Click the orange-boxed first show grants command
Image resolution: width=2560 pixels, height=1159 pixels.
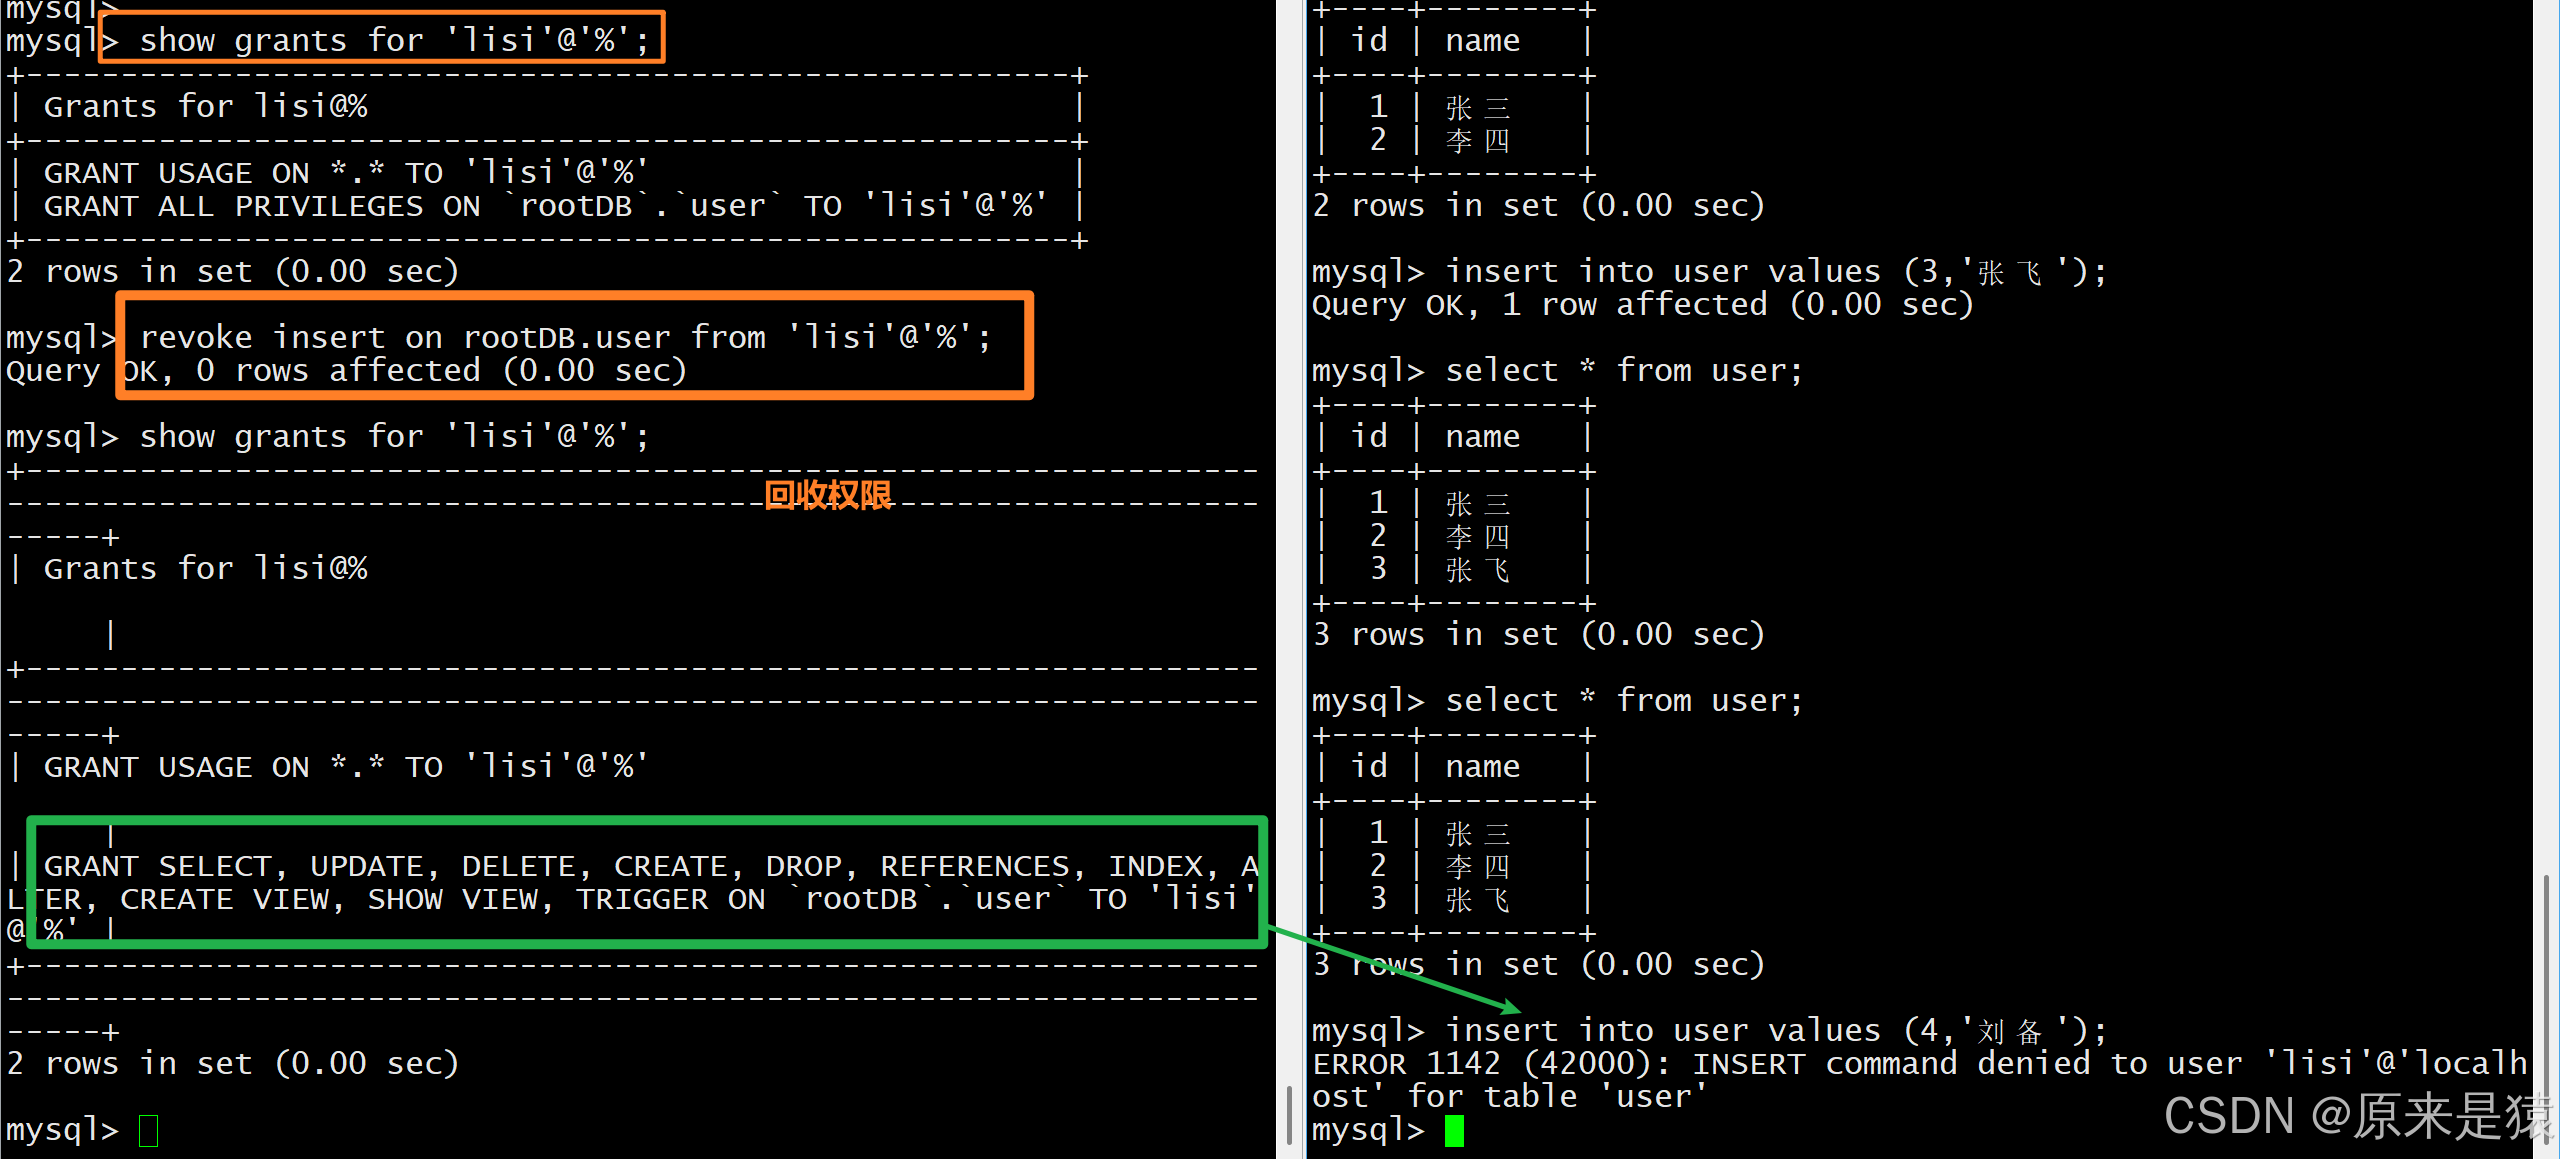click(394, 40)
